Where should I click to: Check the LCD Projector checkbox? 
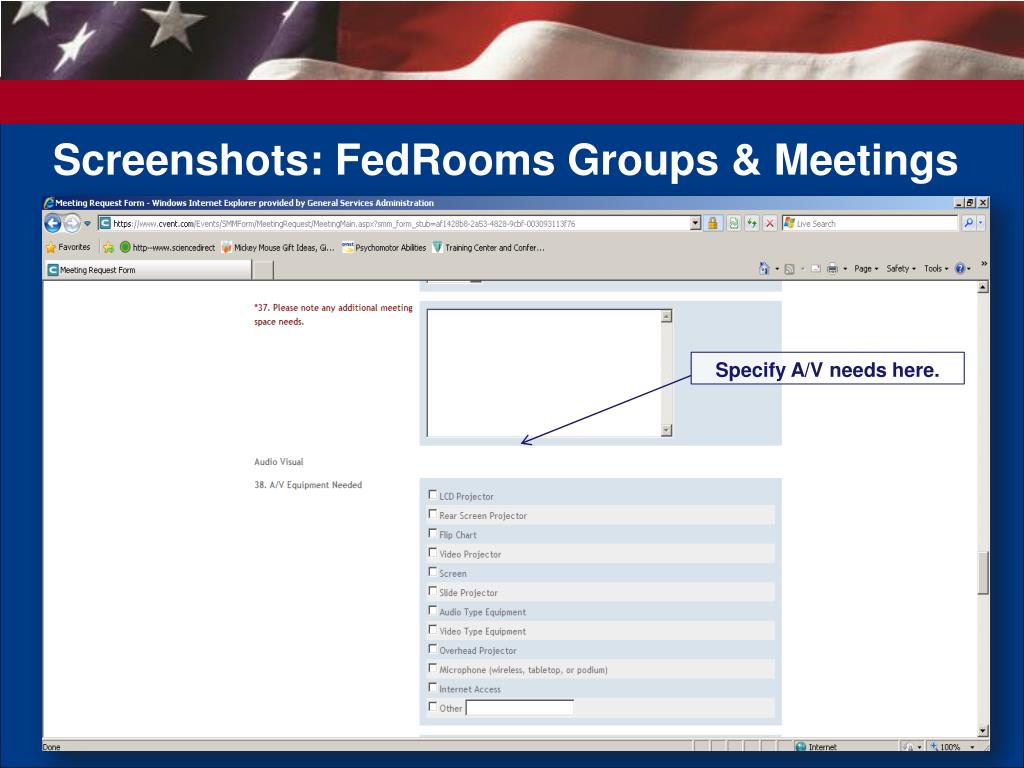click(x=432, y=495)
